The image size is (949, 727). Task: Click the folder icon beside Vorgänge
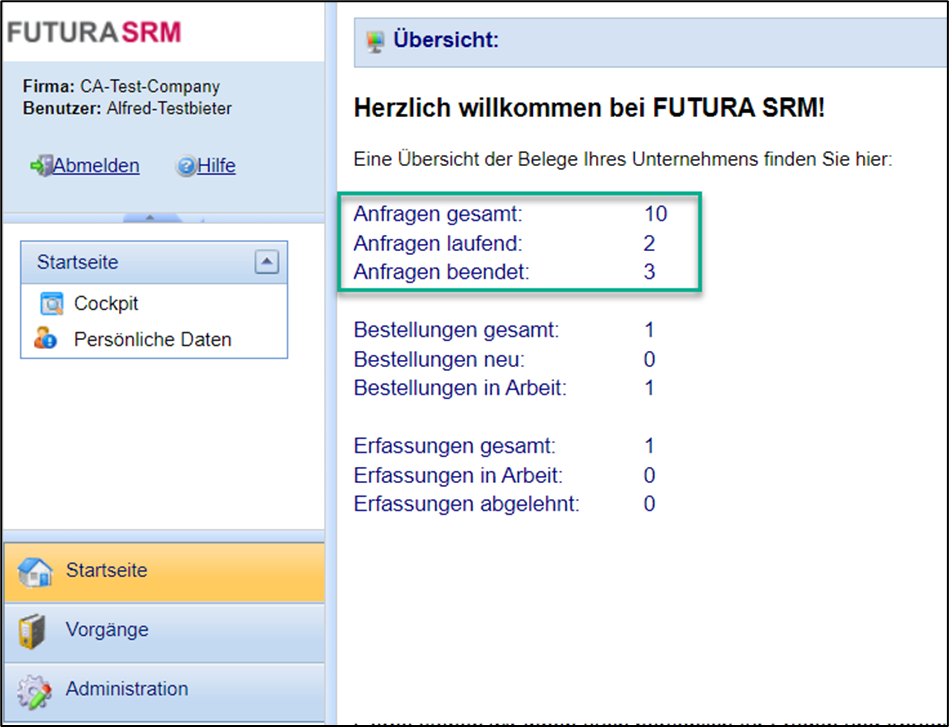click(33, 632)
